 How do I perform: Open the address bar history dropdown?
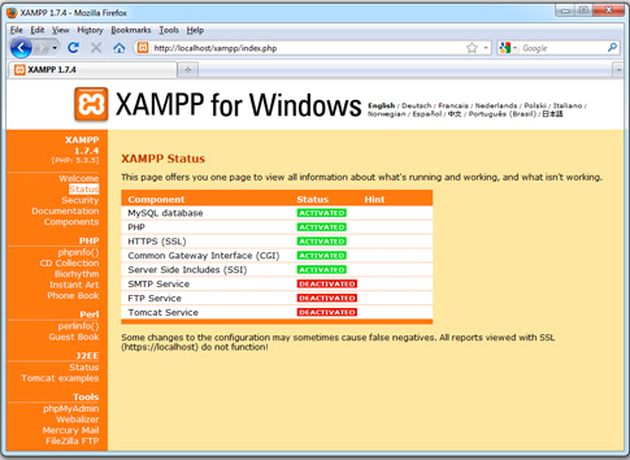485,48
